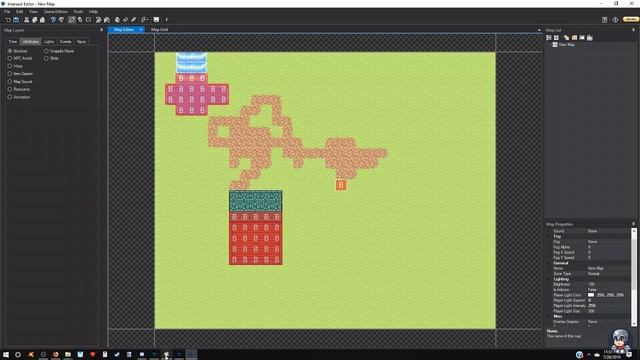Click the first Flip selection icon

click(98, 20)
